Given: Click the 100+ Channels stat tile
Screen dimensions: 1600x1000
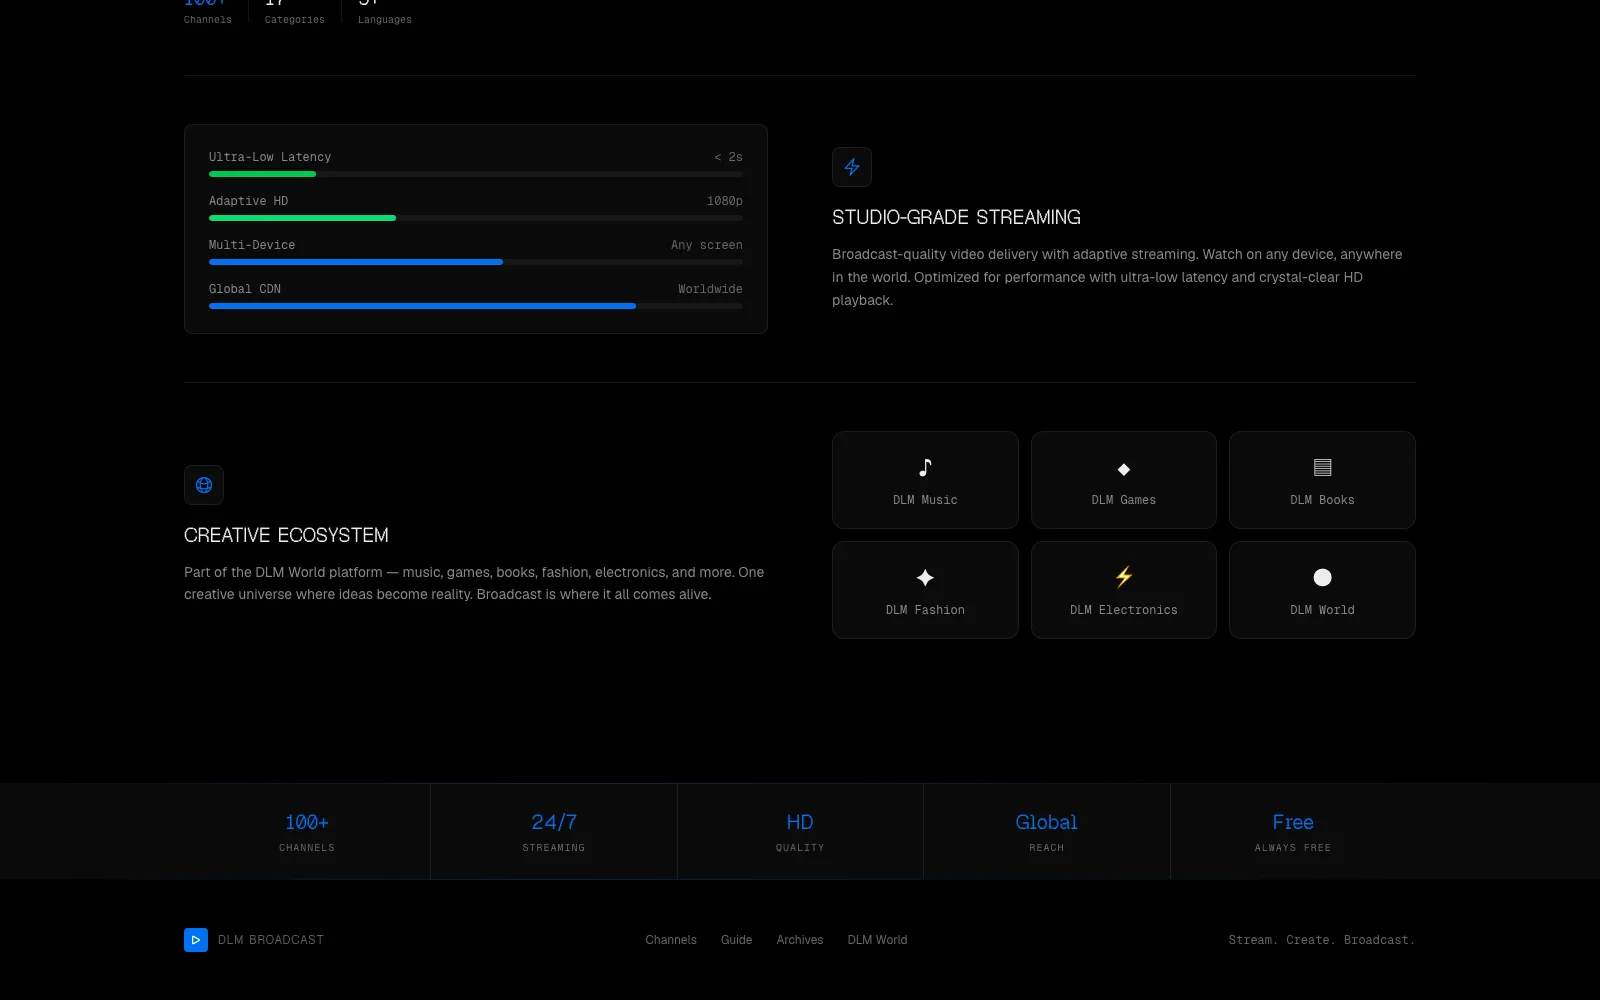Looking at the screenshot, I should 307,832.
